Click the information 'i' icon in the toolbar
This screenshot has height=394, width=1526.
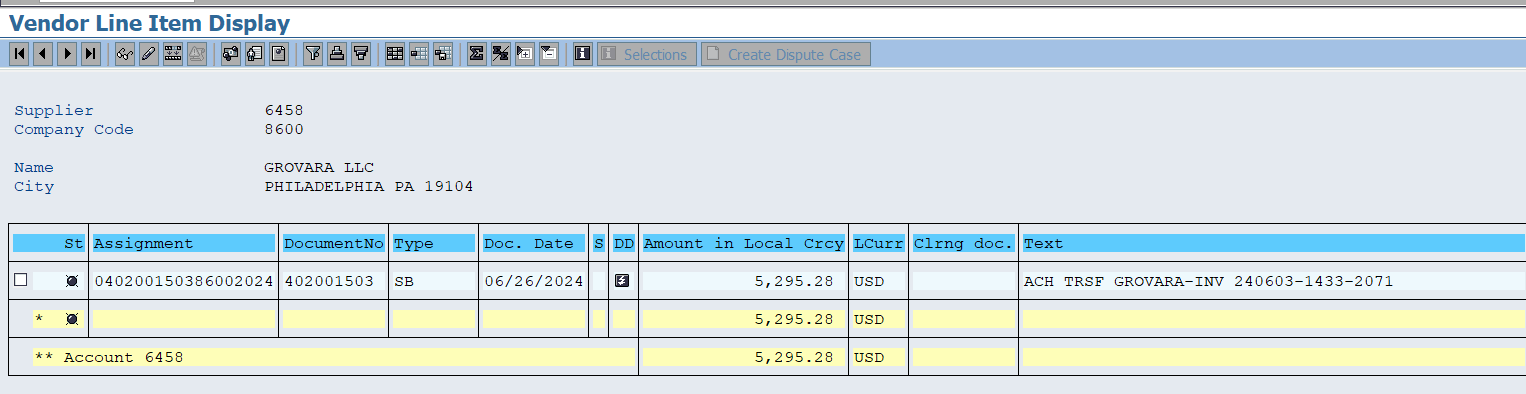point(583,54)
